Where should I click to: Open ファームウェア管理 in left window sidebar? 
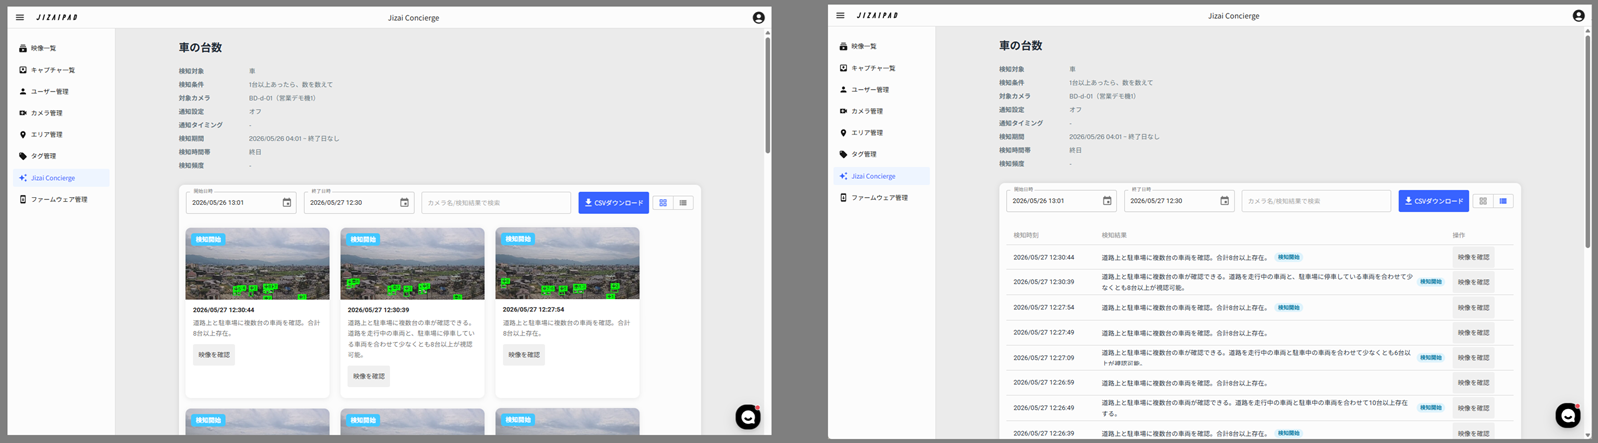pos(61,199)
